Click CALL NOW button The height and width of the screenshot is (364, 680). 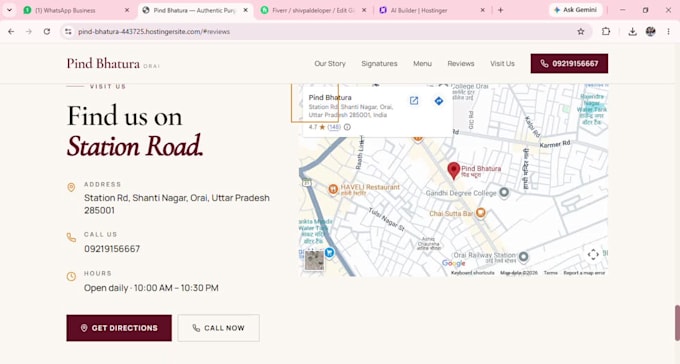click(x=219, y=328)
